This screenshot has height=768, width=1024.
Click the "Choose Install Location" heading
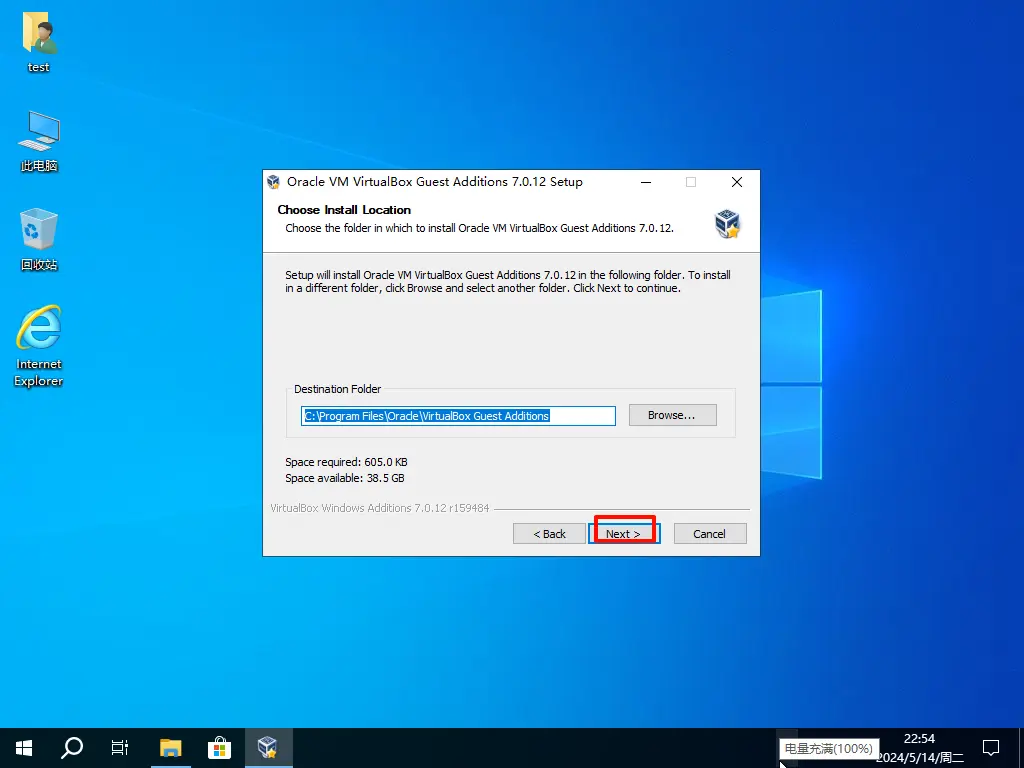click(344, 210)
